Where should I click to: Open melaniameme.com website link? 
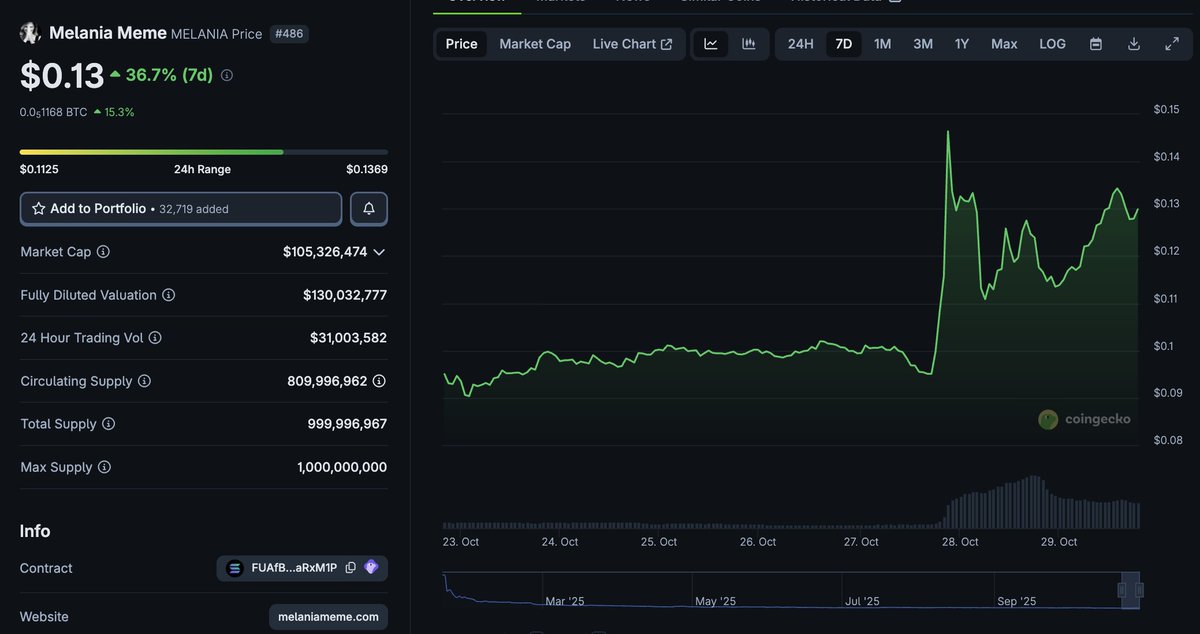click(x=328, y=617)
